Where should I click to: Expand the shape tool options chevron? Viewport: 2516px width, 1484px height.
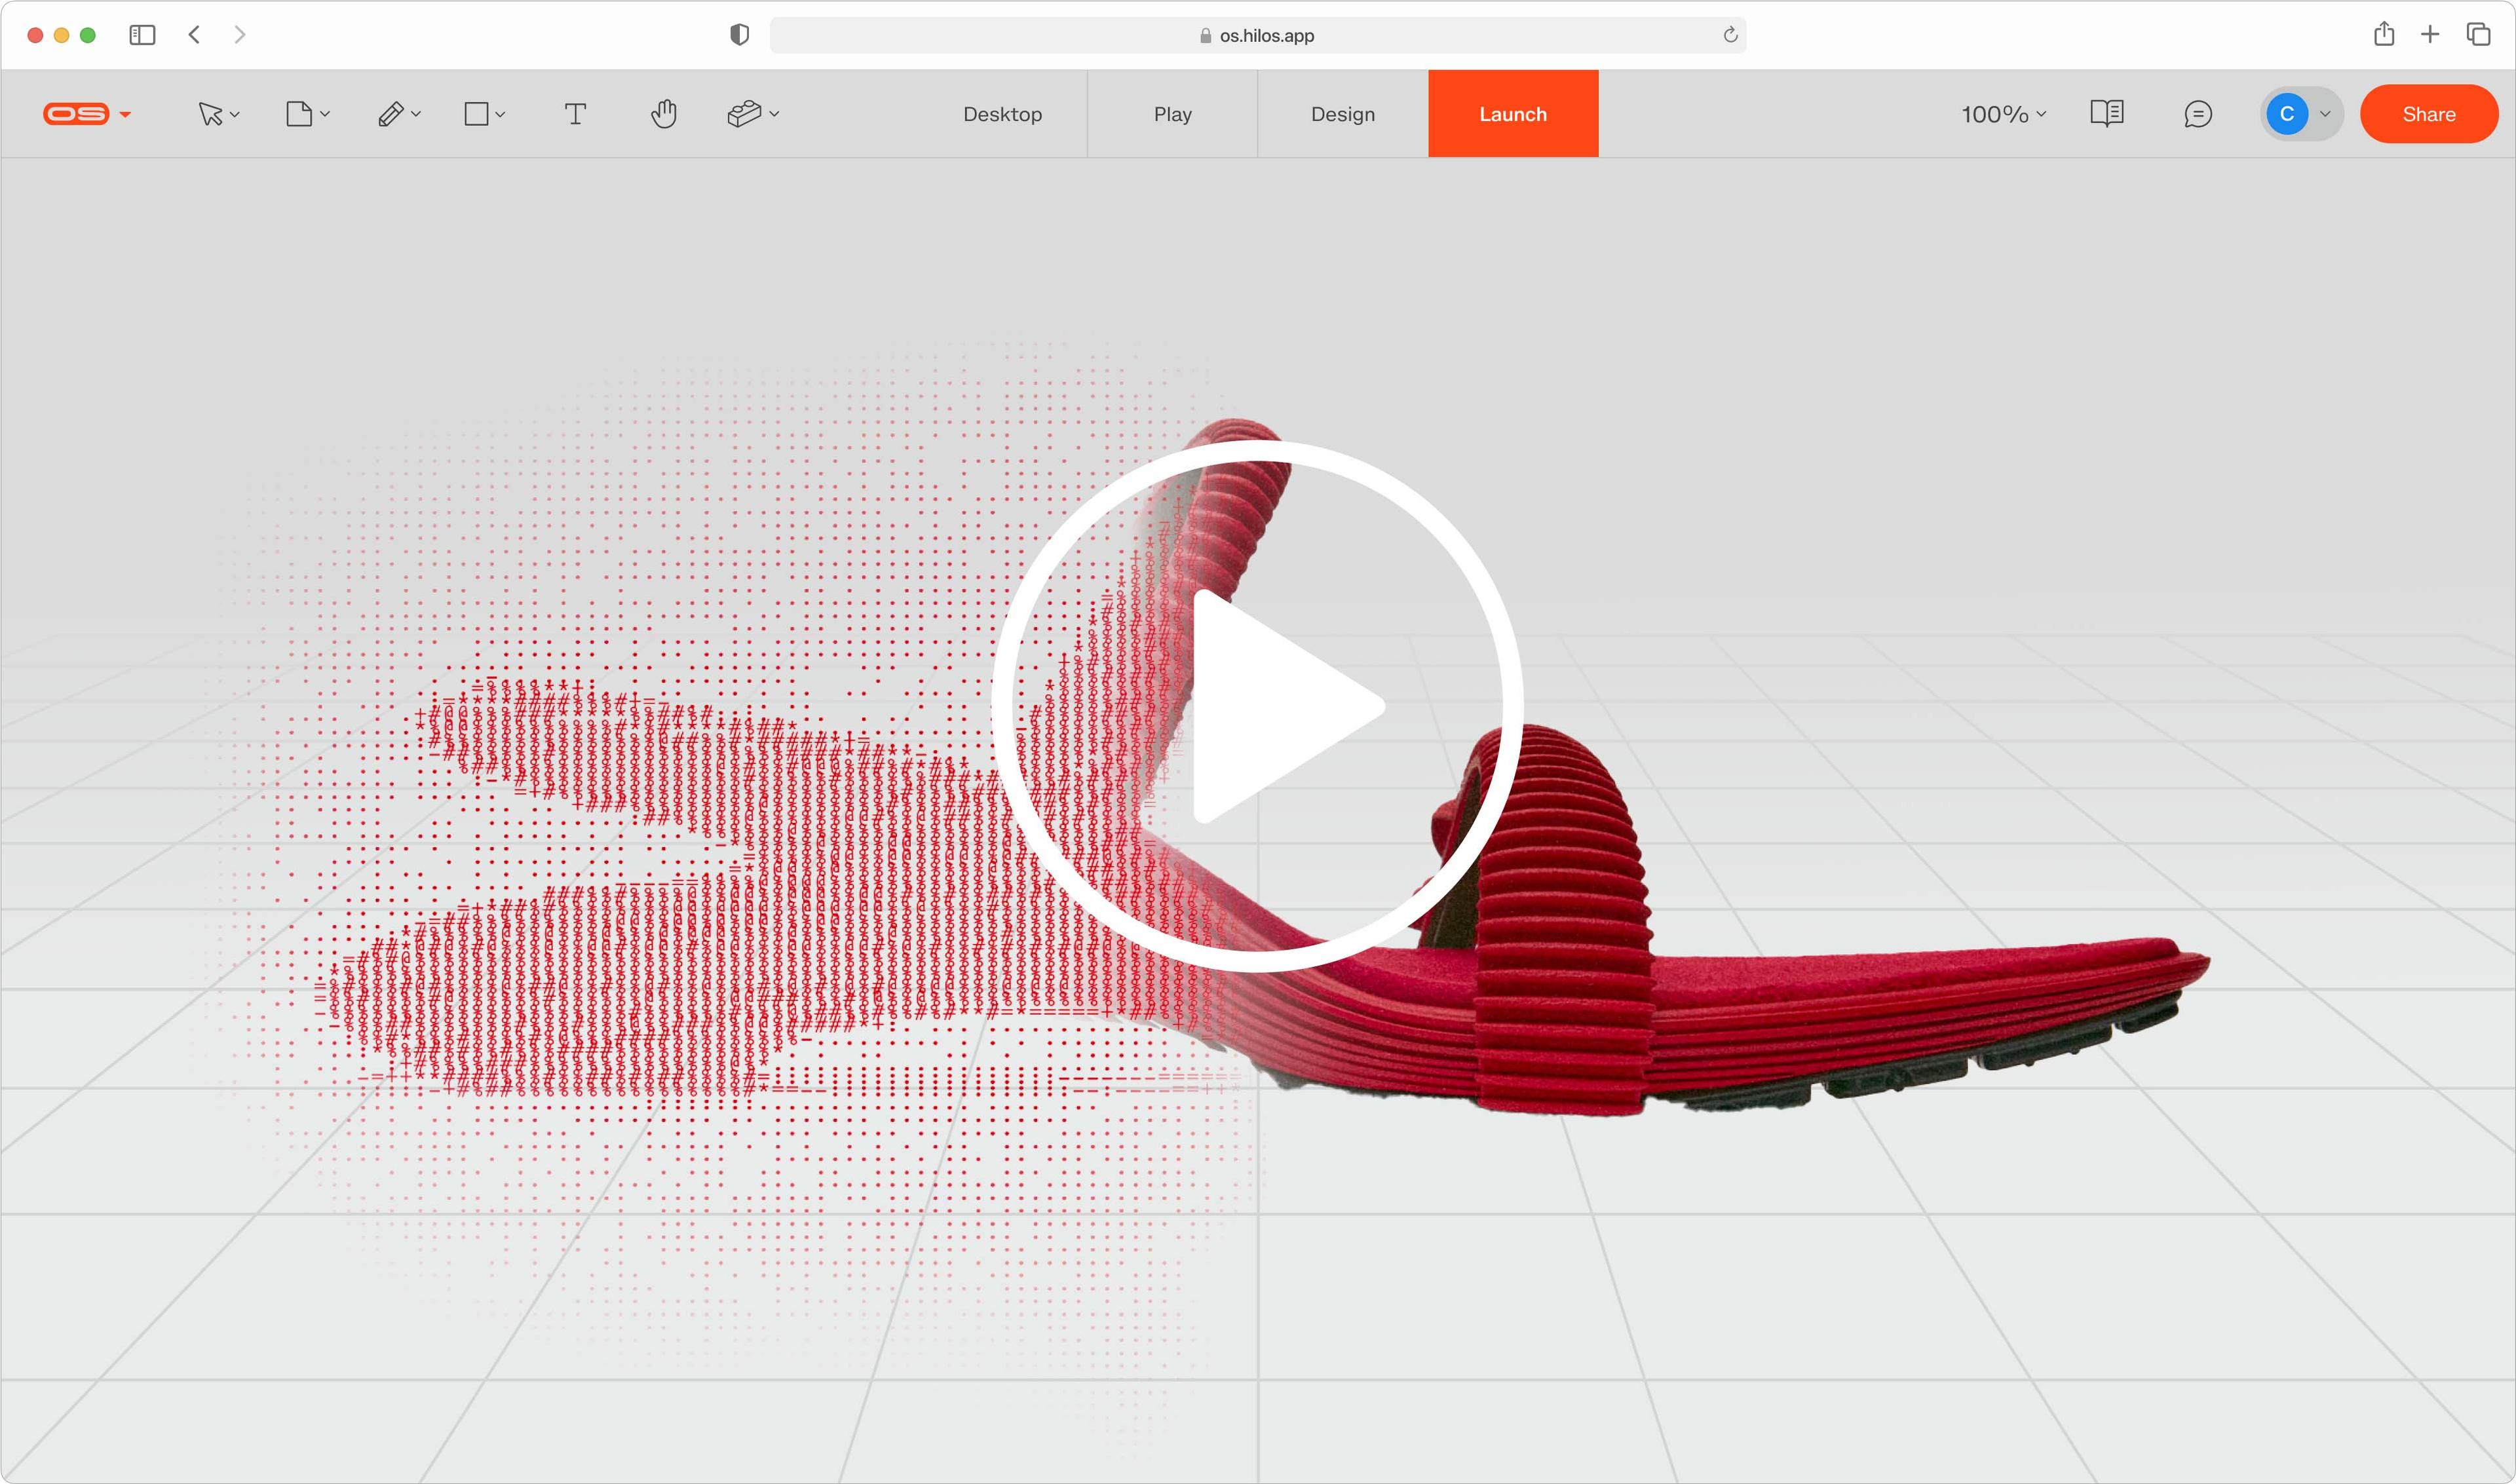pyautogui.click(x=500, y=115)
